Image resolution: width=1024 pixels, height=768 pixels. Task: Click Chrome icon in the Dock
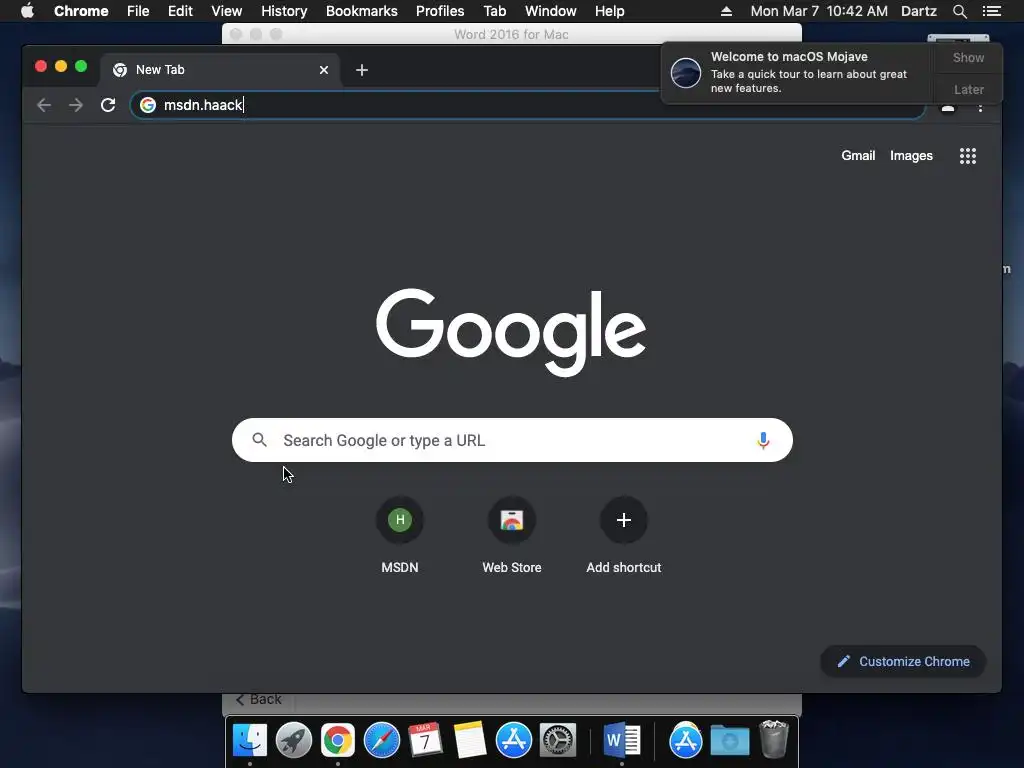338,740
